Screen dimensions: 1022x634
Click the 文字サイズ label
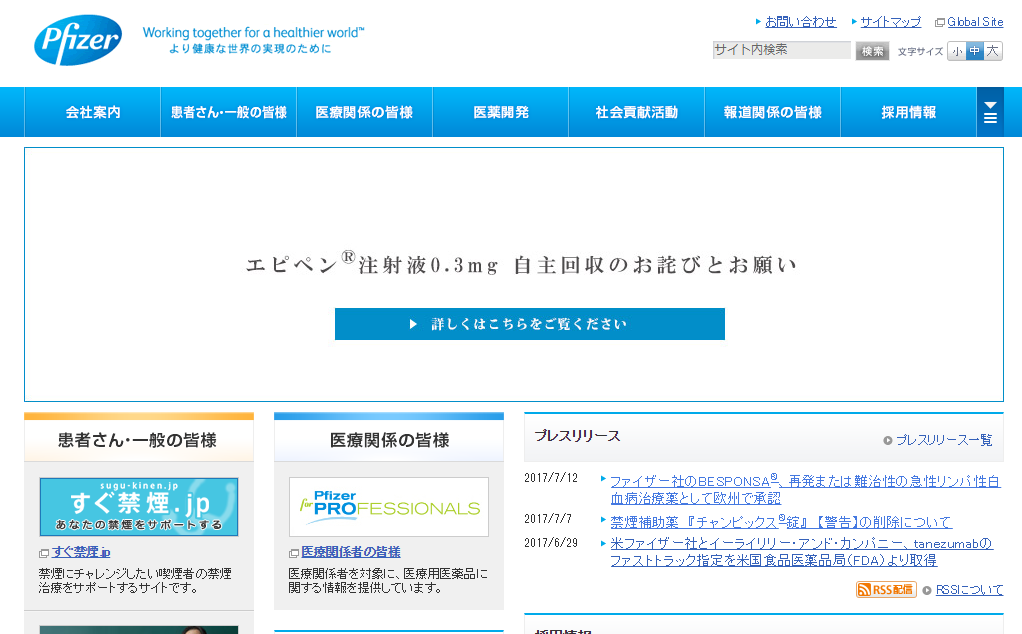click(920, 51)
